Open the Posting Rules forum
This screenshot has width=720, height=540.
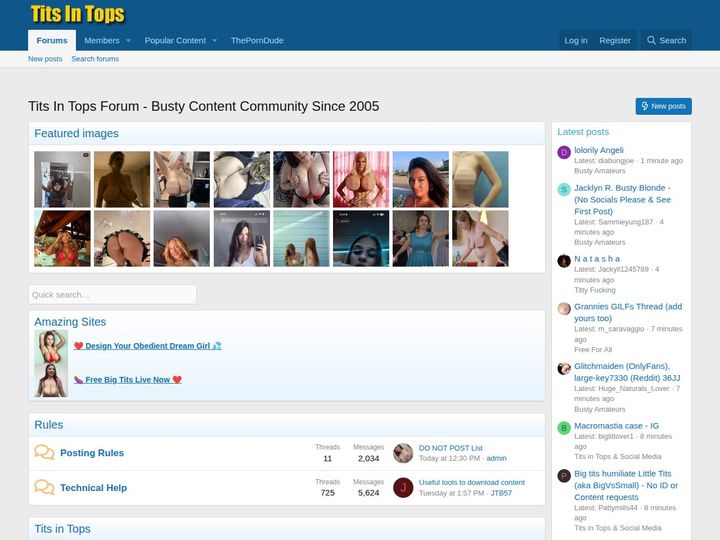coord(92,453)
